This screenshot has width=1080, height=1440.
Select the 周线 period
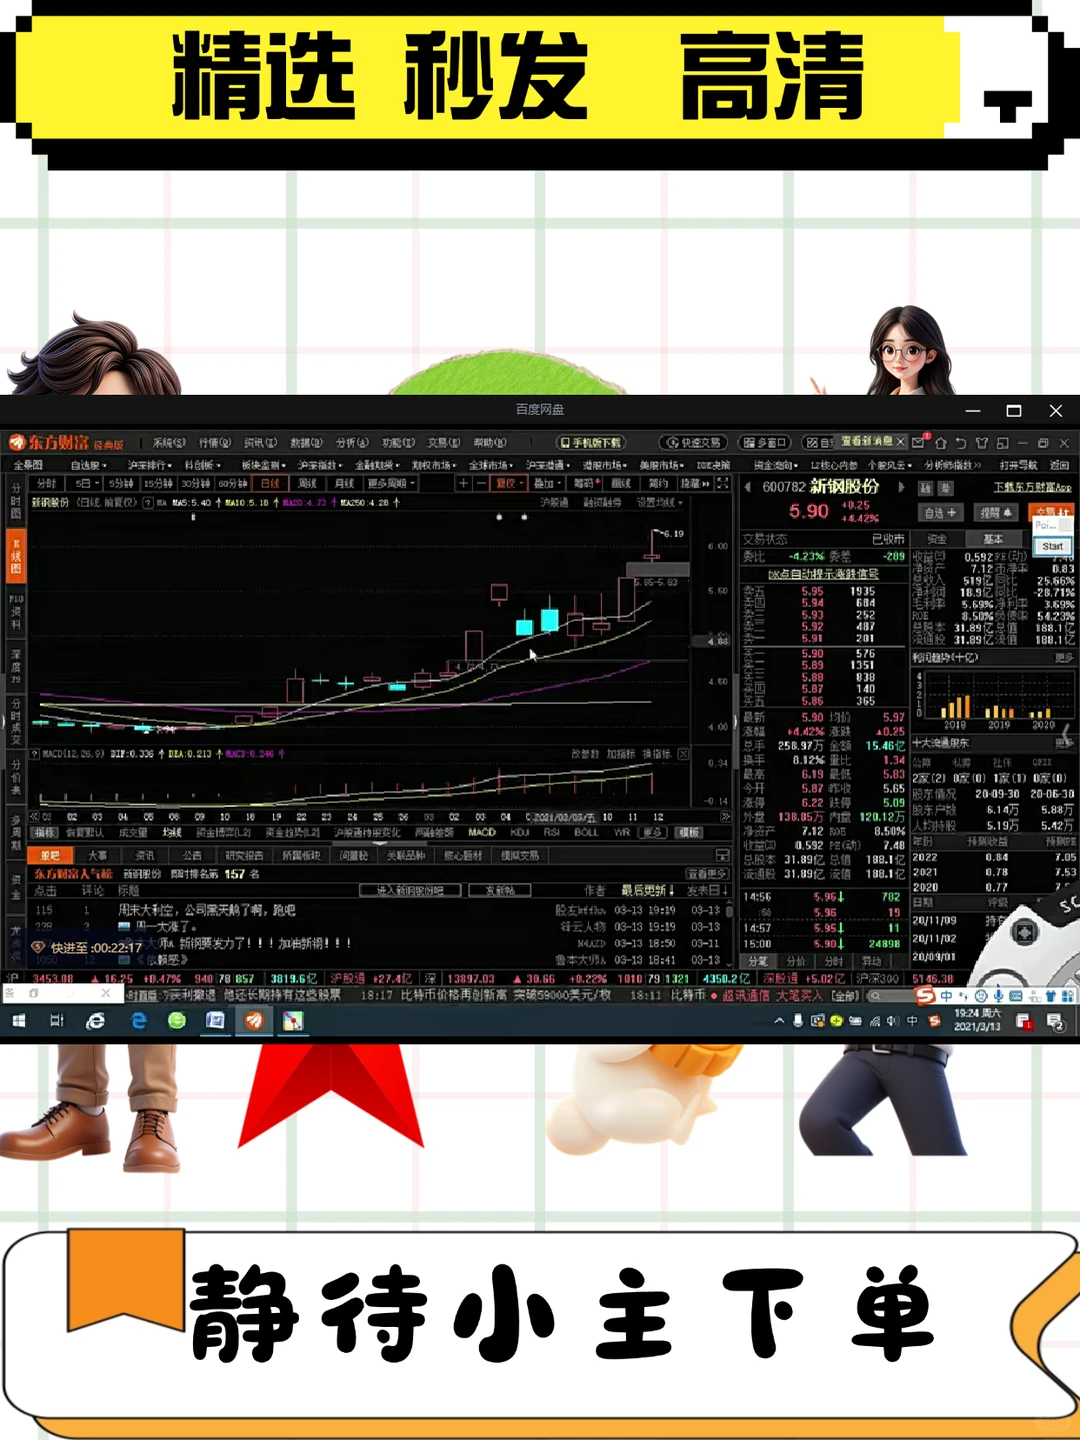tap(308, 483)
